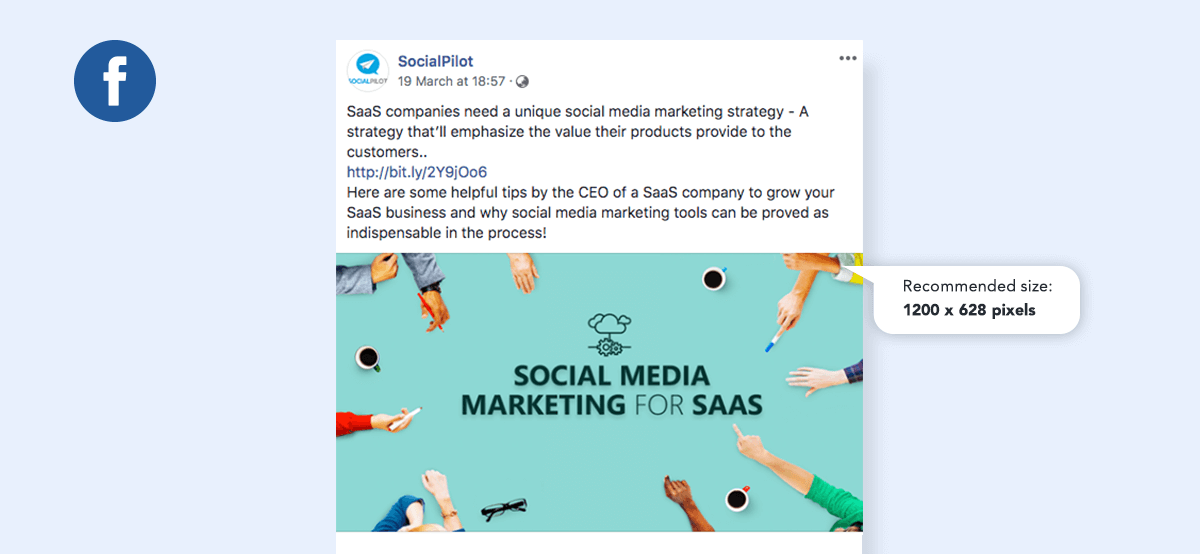
Task: Click the coffee cup at image top center
Action: tap(713, 278)
